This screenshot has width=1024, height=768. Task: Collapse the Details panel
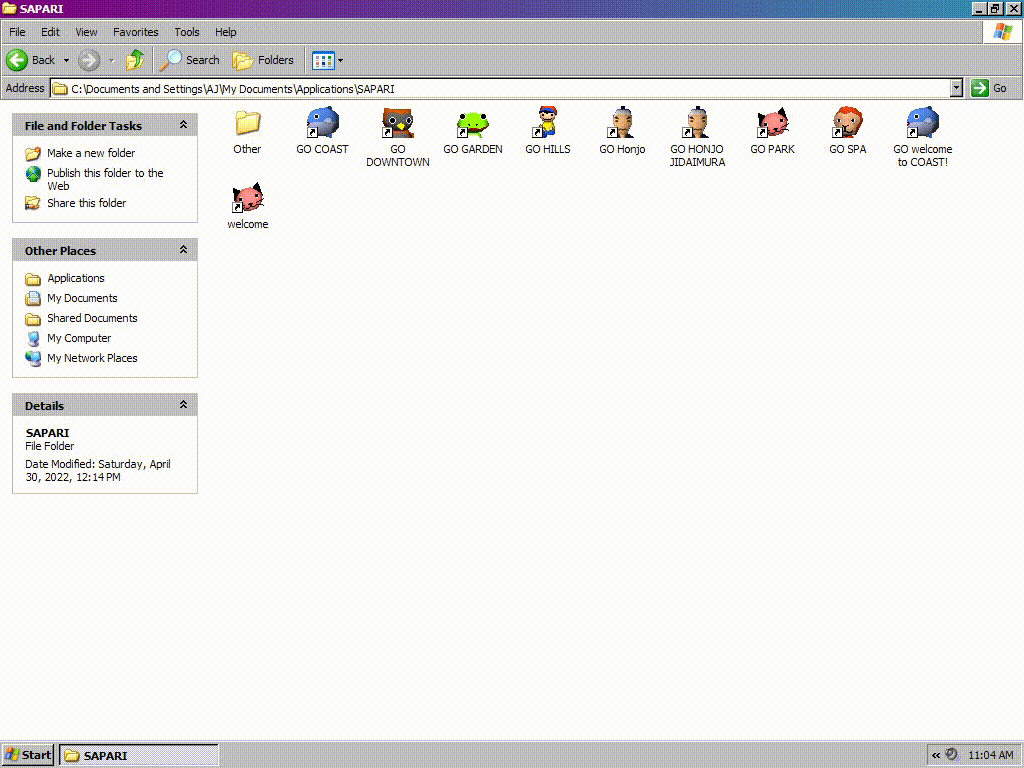[184, 405]
